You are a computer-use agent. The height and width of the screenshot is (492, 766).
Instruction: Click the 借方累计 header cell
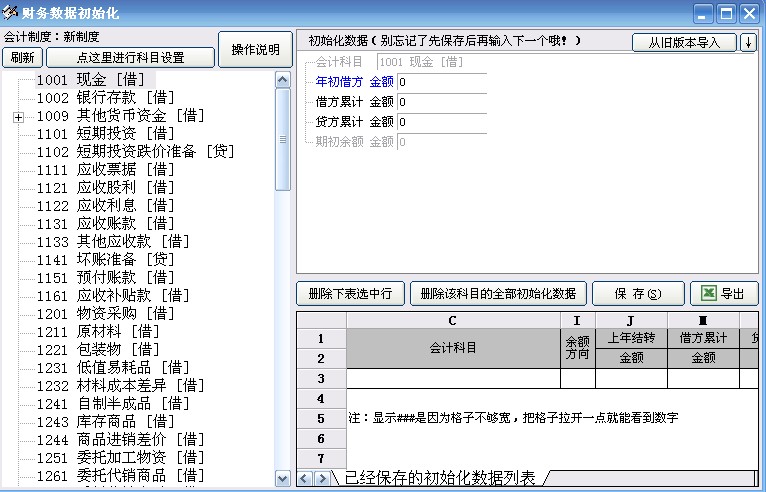click(x=703, y=338)
